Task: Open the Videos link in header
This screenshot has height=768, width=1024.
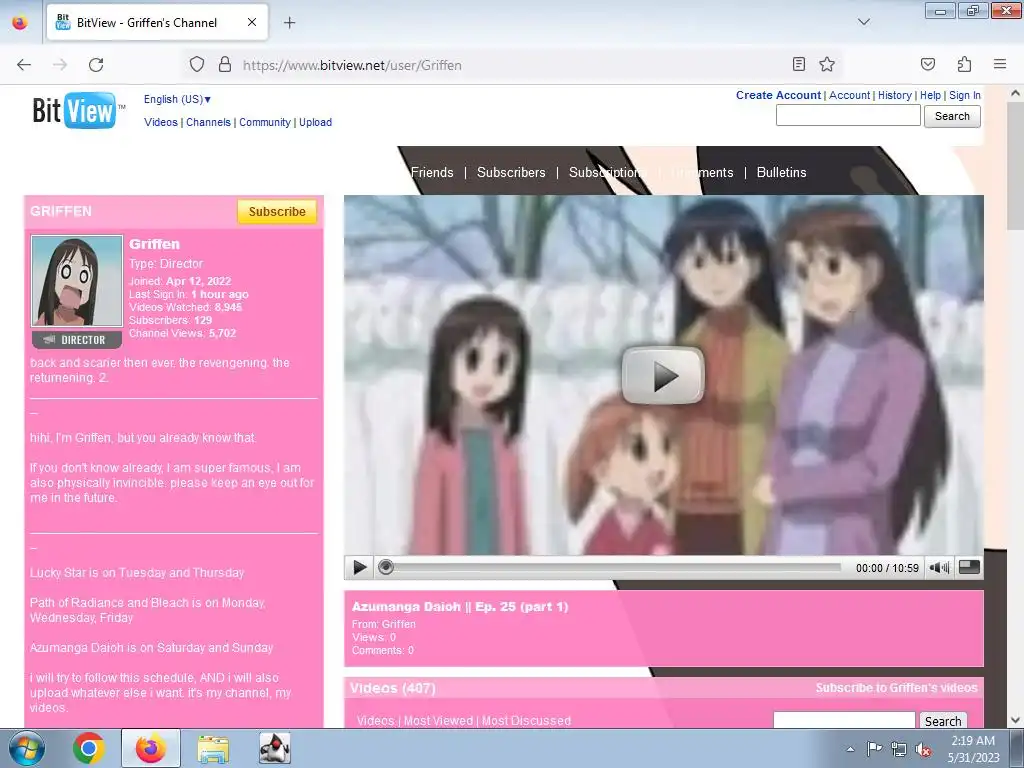Action: coord(161,122)
